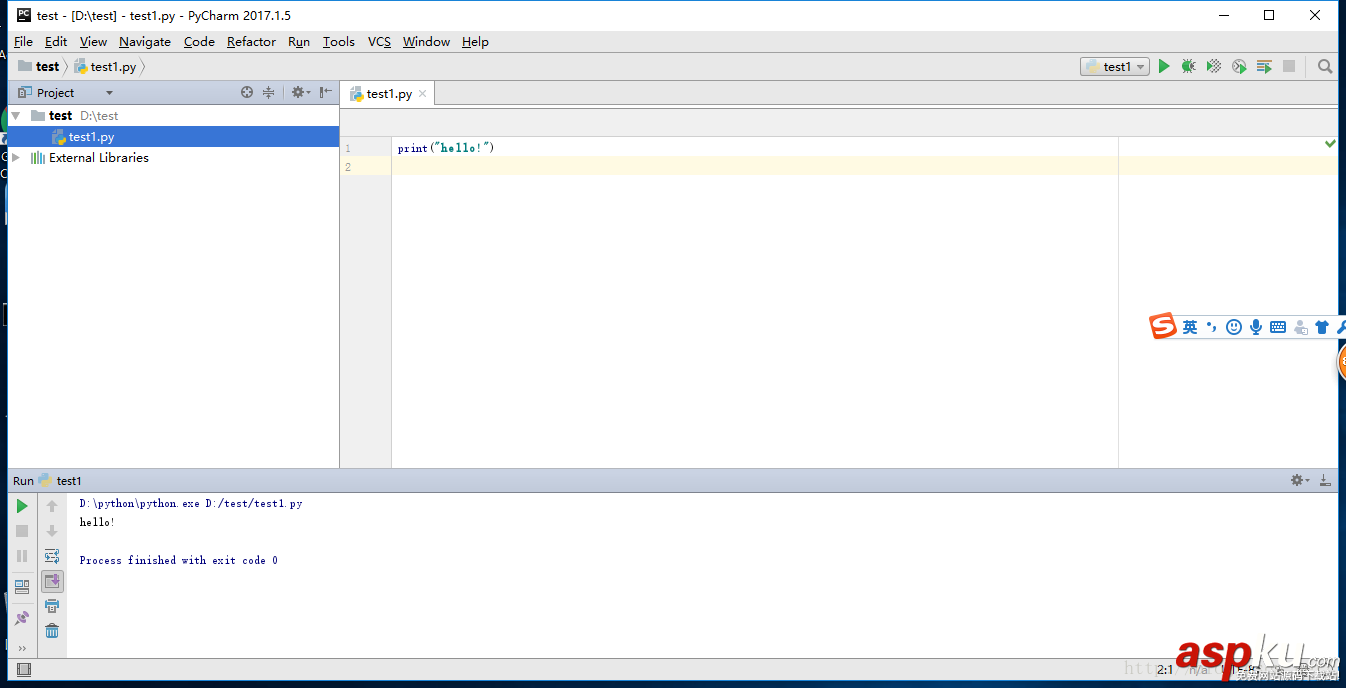Image resolution: width=1346 pixels, height=688 pixels.
Task: Toggle scroll to end in console
Action: pos(52,581)
